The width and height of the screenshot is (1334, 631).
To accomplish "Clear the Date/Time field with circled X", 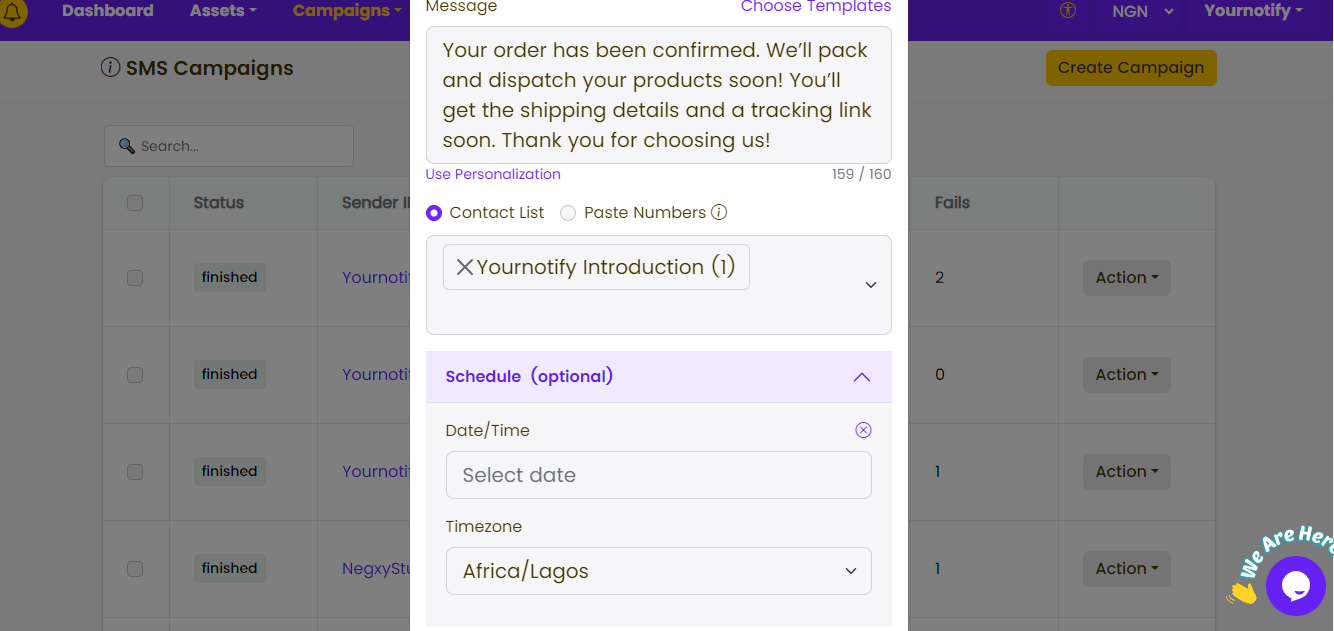I will [x=863, y=430].
